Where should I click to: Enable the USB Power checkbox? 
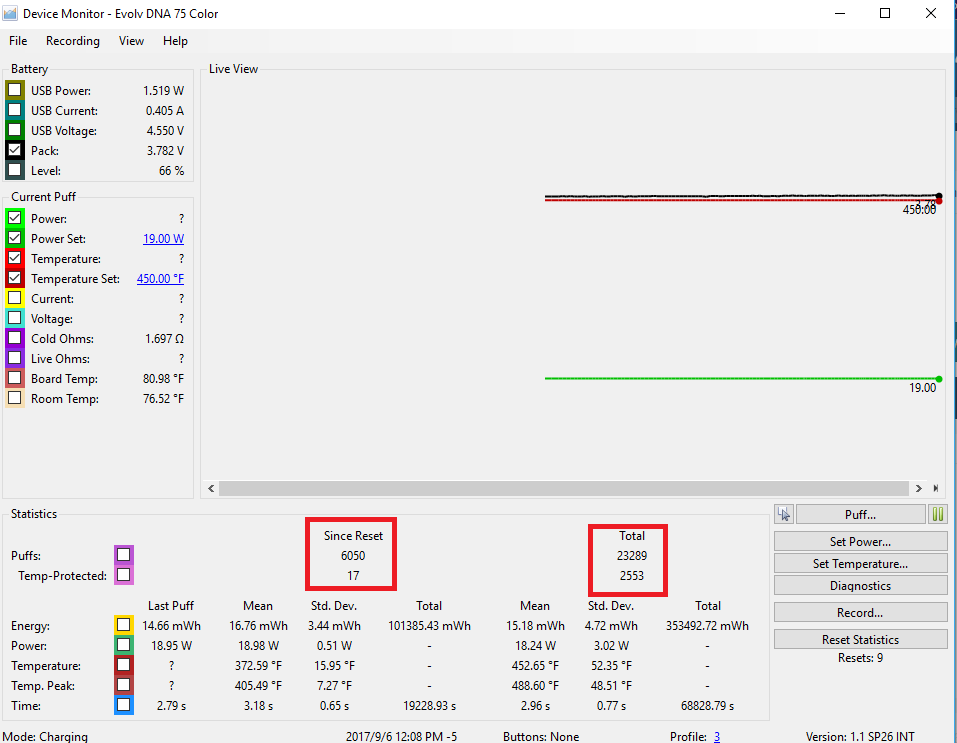point(14,90)
